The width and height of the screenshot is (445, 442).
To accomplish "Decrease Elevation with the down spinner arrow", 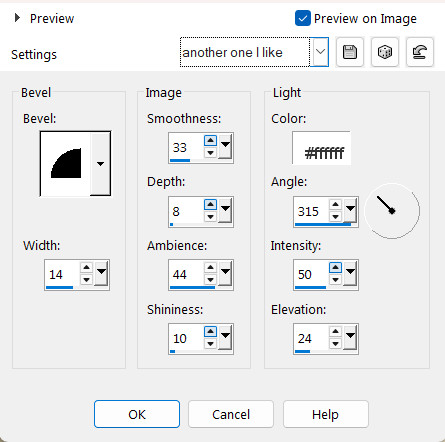I will 335,344.
